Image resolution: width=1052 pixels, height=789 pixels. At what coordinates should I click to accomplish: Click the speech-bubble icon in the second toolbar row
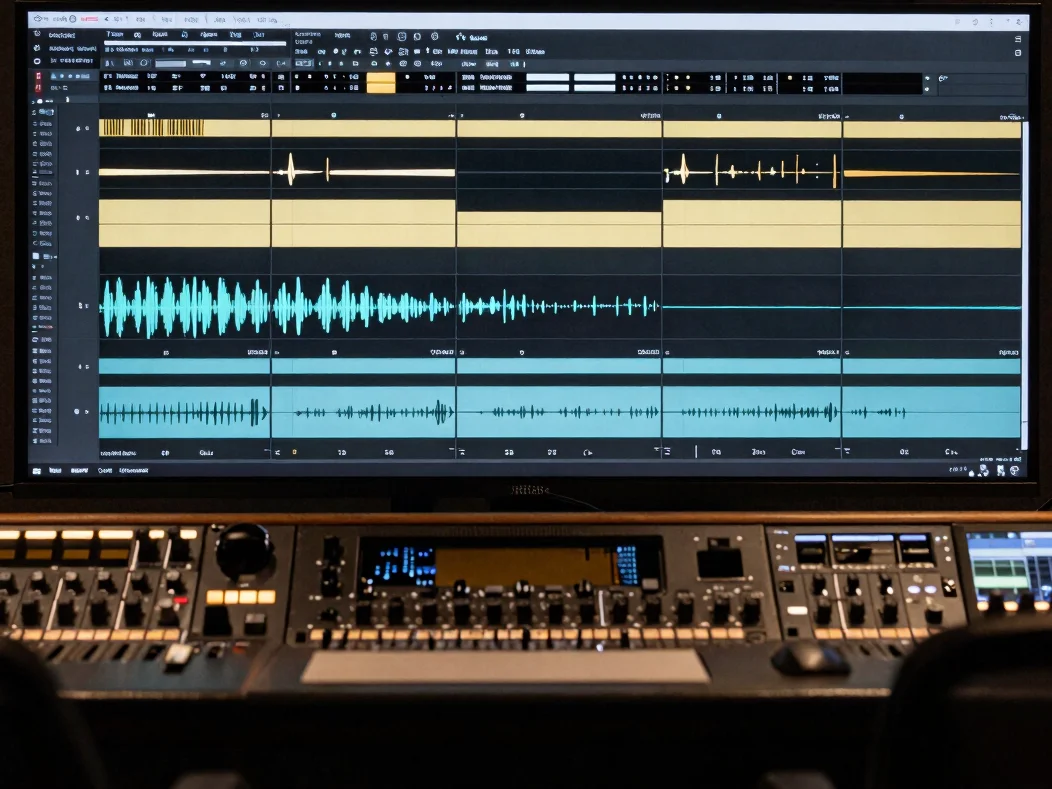pos(417,52)
